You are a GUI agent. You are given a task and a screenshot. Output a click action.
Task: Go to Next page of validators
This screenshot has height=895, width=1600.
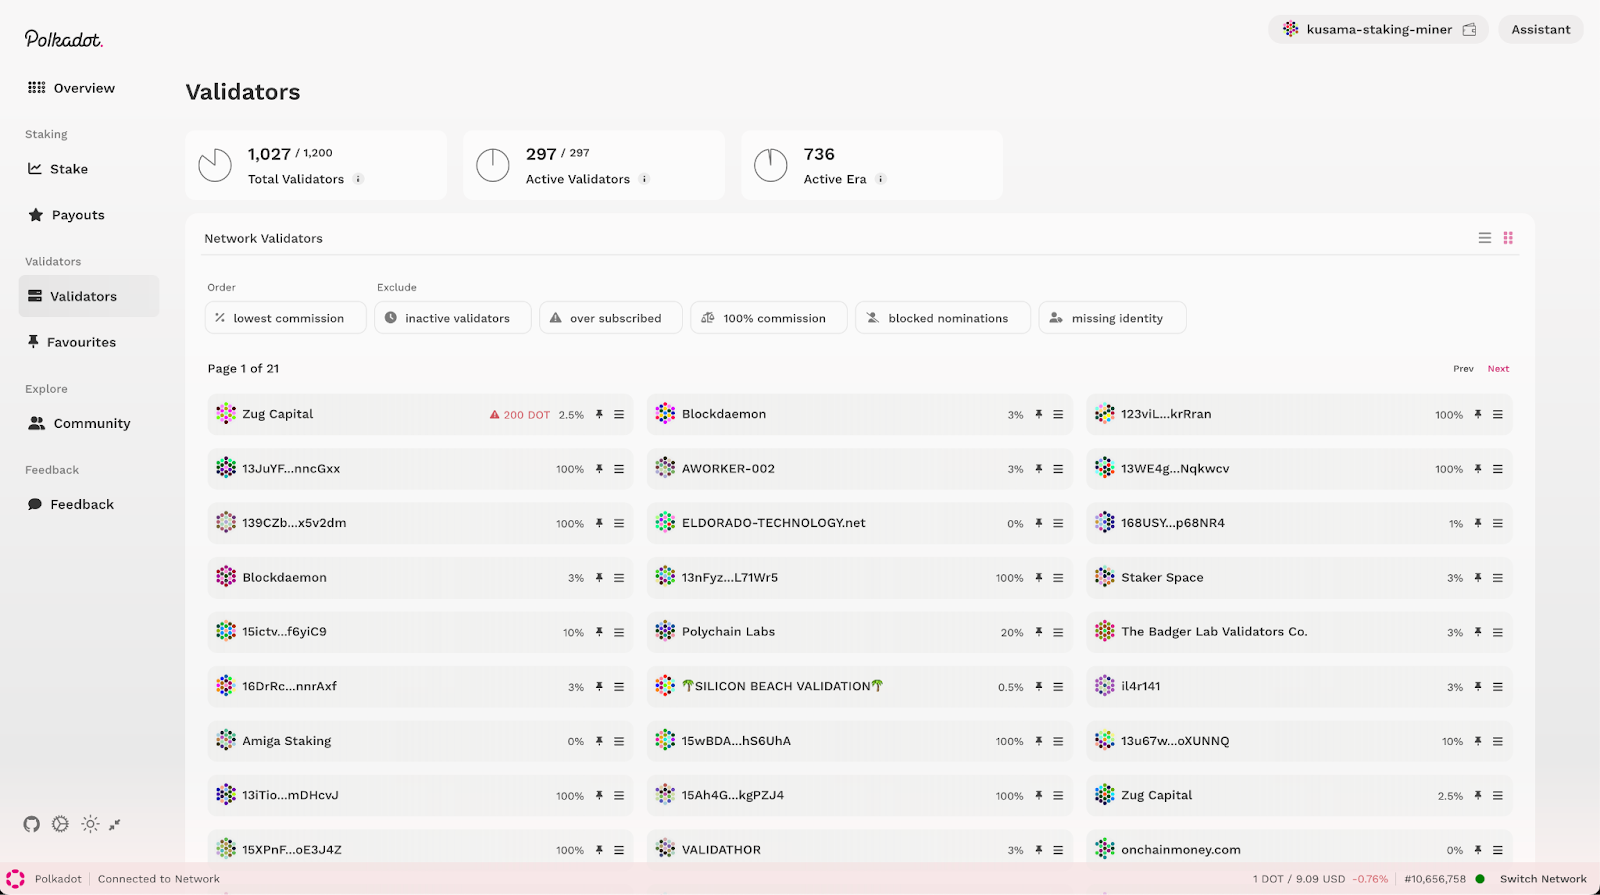pos(1498,369)
